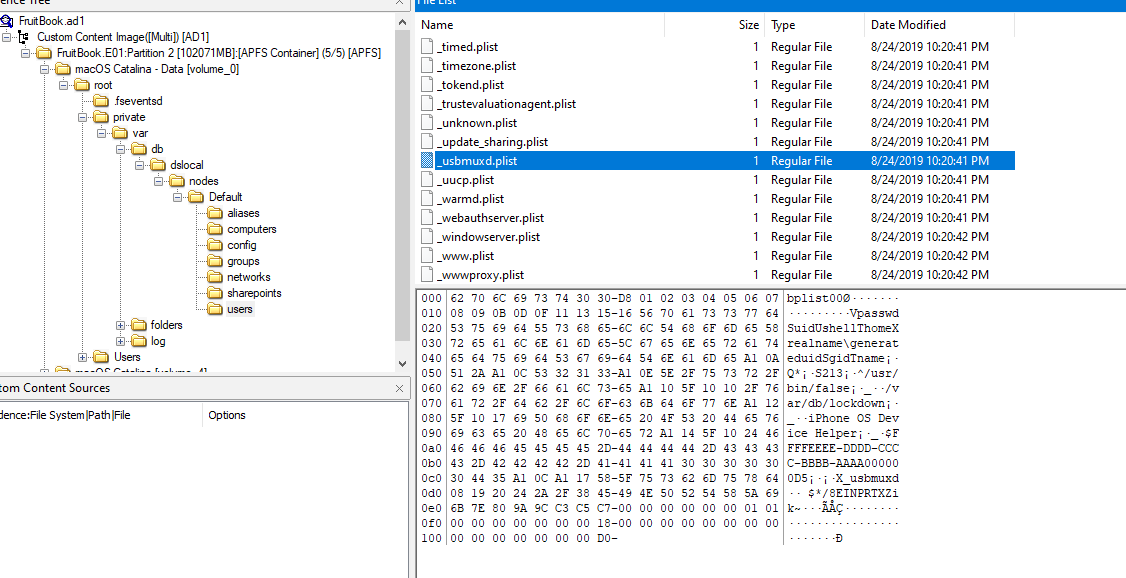Click decoded text 'bin/false' in hex viewer

point(818,388)
